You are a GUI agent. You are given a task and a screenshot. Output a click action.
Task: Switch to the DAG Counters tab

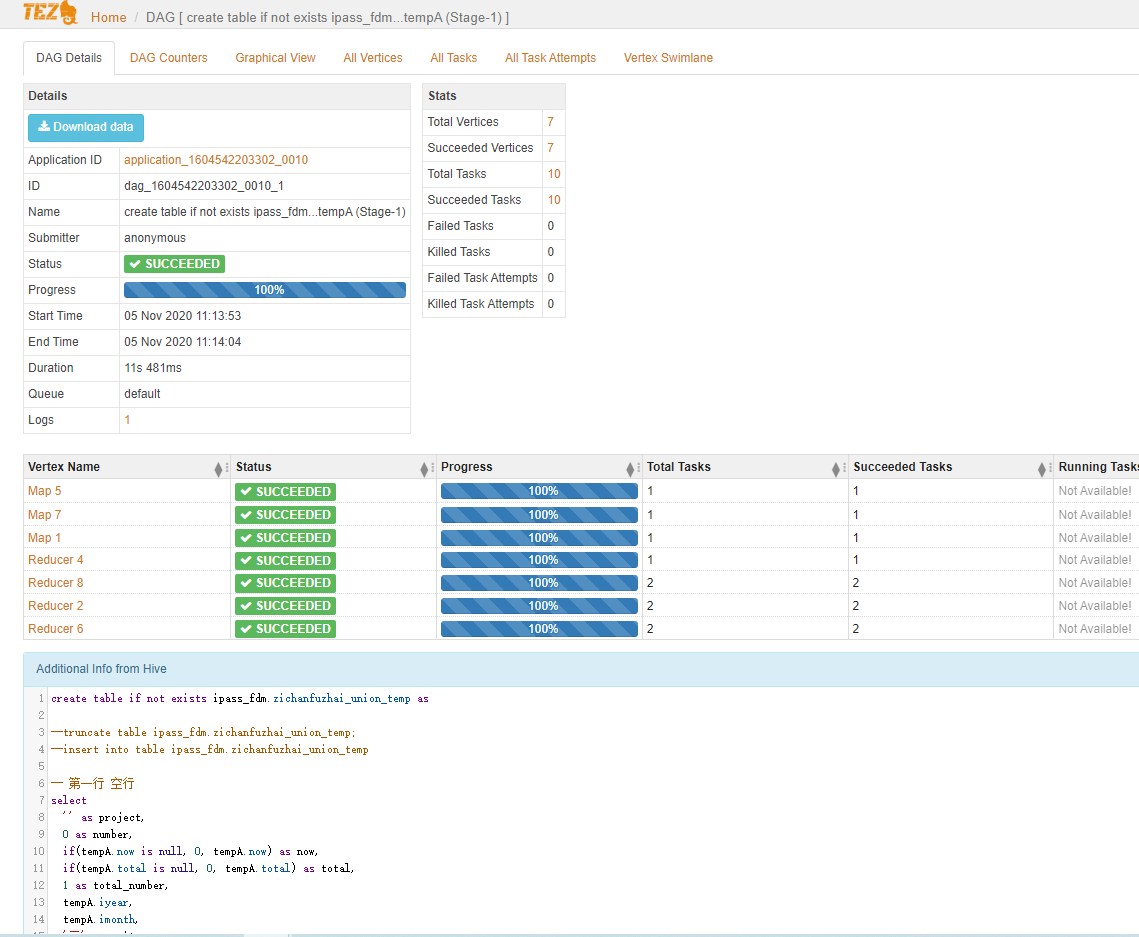(x=168, y=57)
